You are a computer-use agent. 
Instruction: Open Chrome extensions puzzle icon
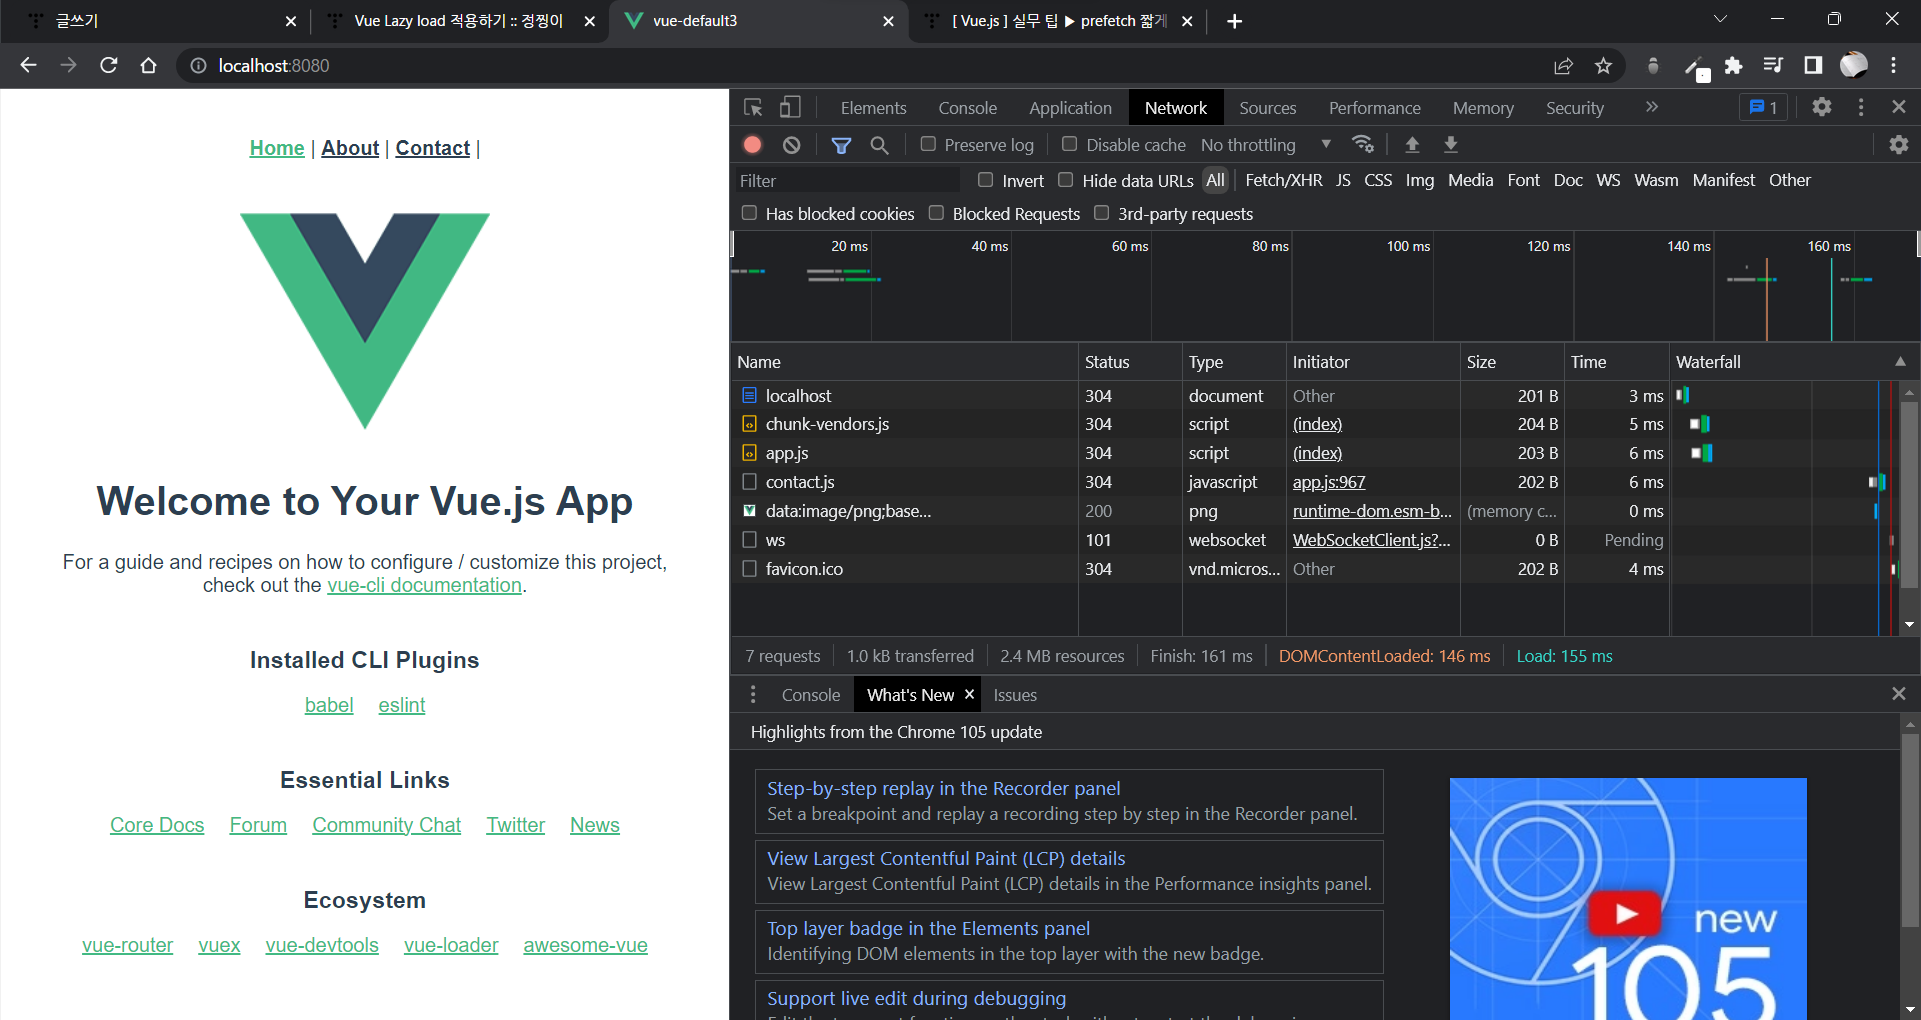coord(1733,65)
